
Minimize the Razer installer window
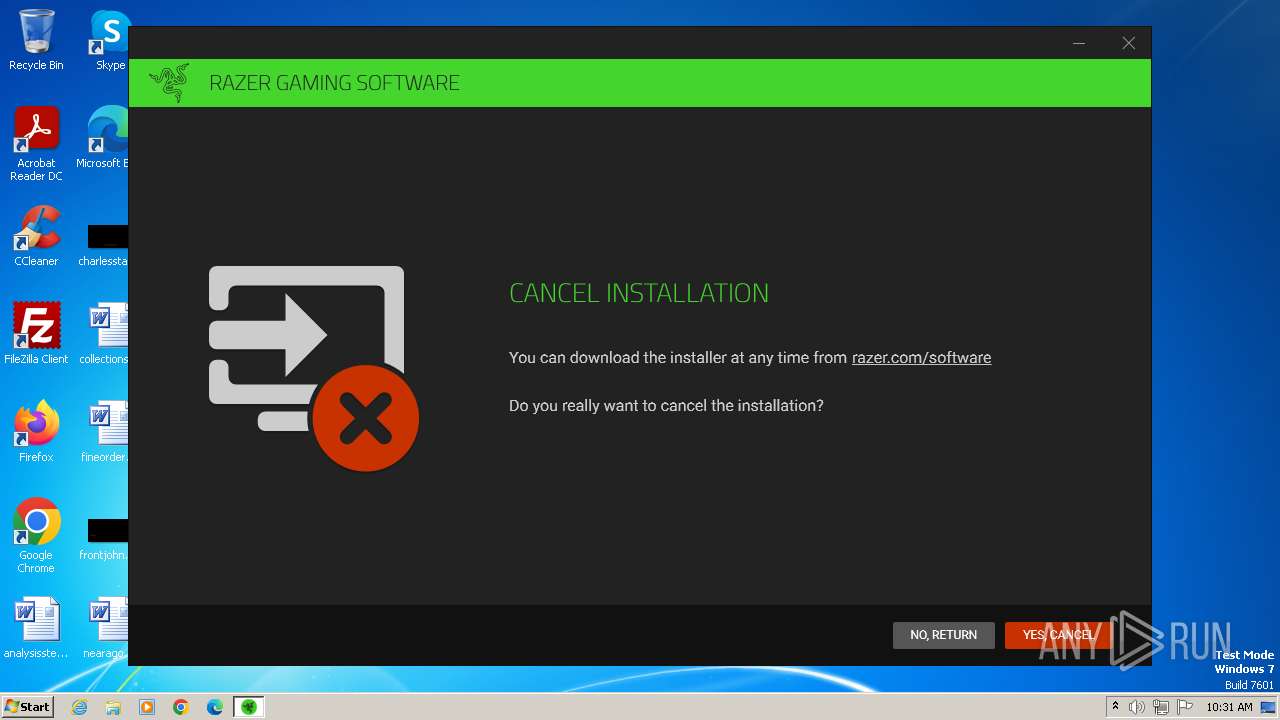[1079, 43]
